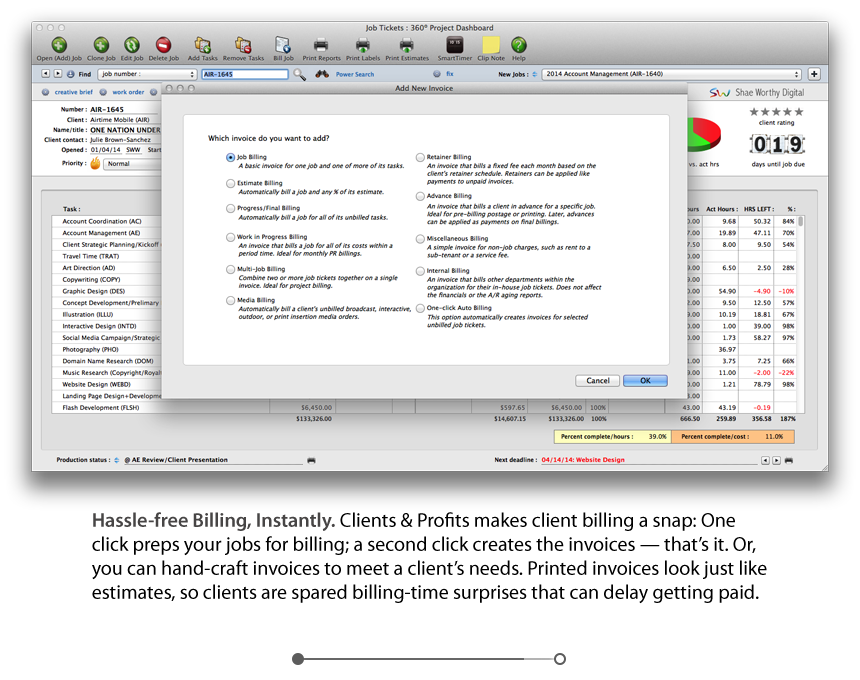Cancel the Add New Invoice dialog

[x=597, y=381]
